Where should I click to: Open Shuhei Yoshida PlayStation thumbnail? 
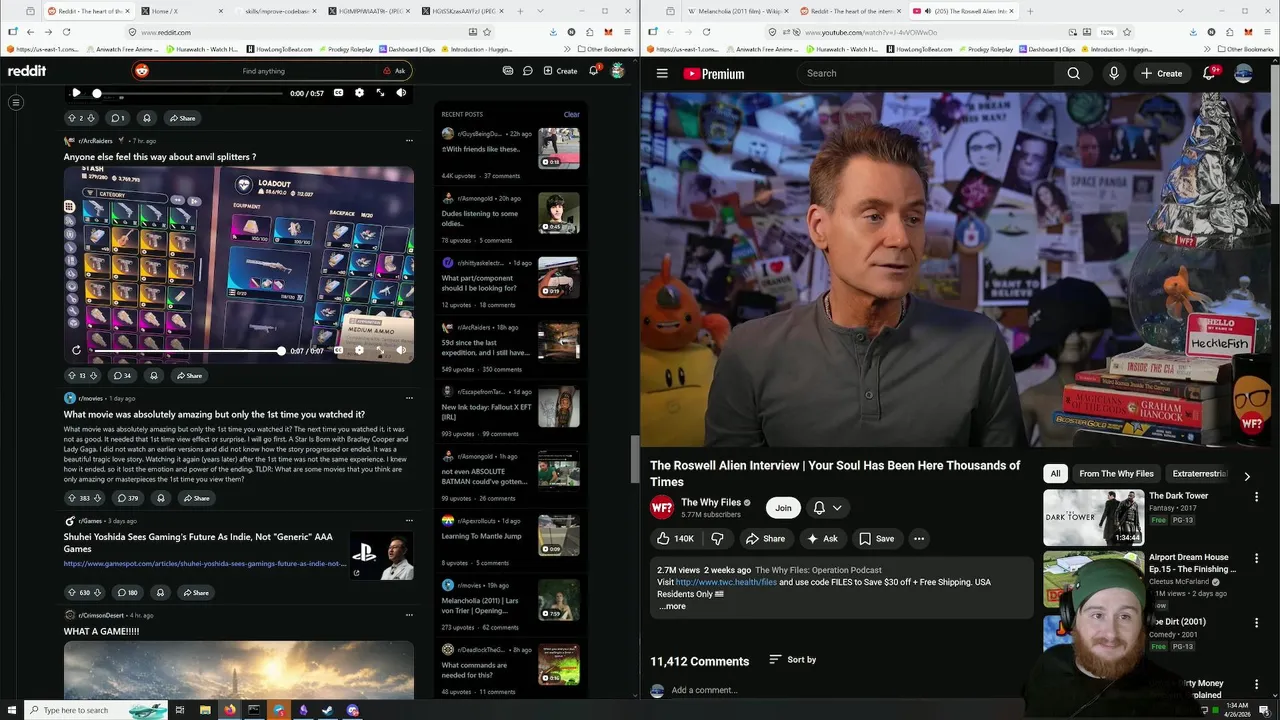tap(382, 557)
